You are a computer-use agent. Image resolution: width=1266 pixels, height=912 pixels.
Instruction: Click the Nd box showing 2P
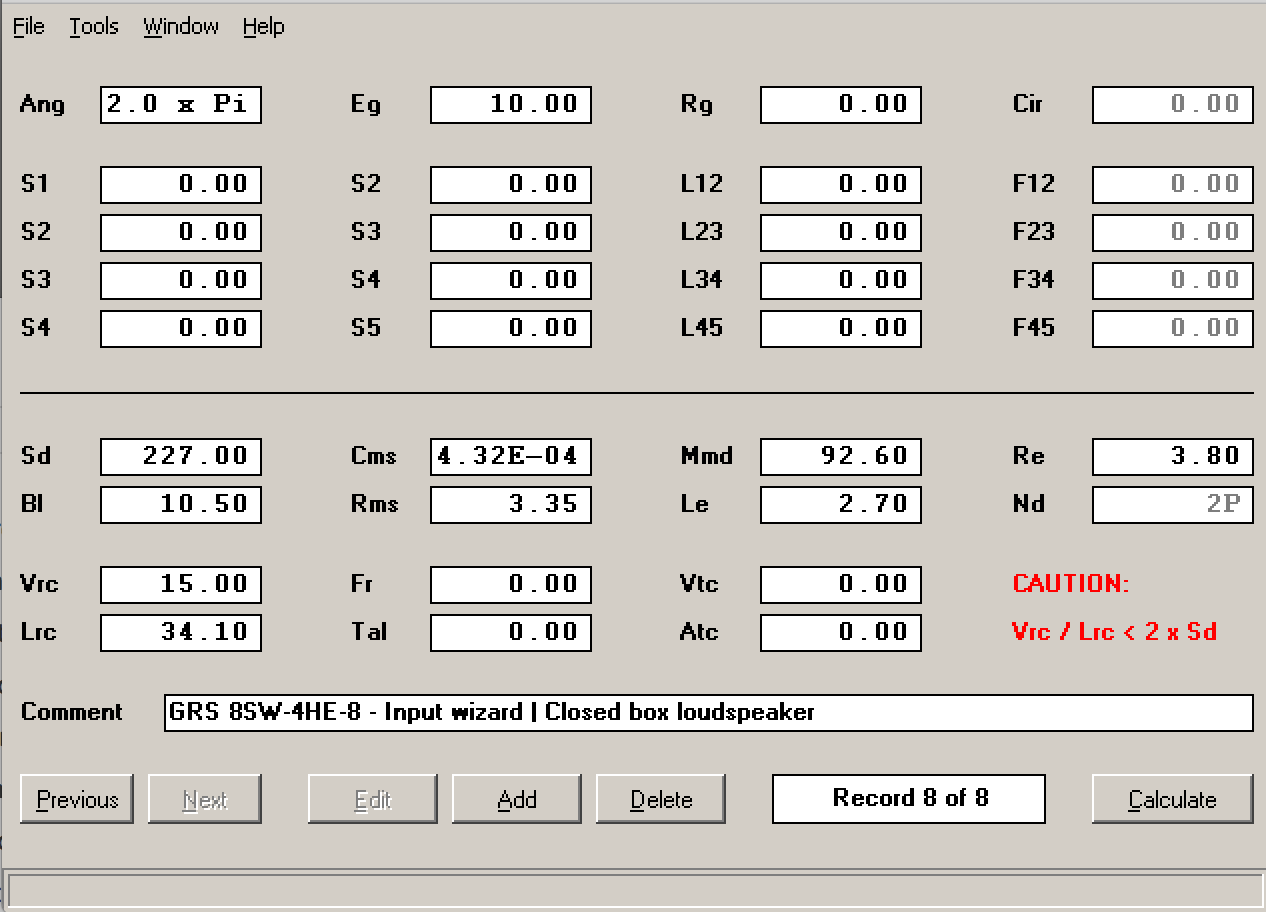pos(1173,505)
